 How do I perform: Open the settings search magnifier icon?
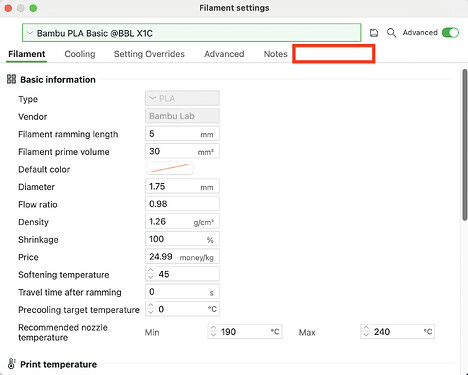pyautogui.click(x=391, y=33)
